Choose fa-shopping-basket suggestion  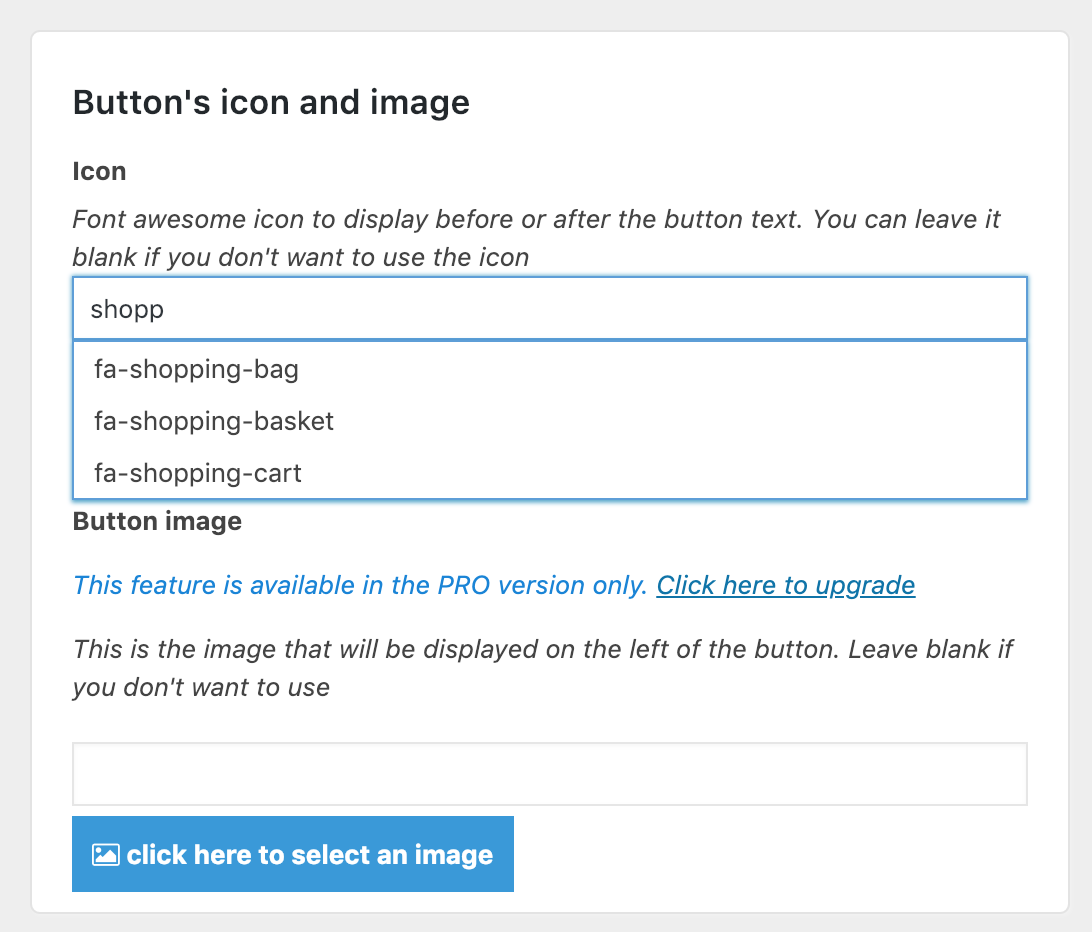(x=549, y=421)
